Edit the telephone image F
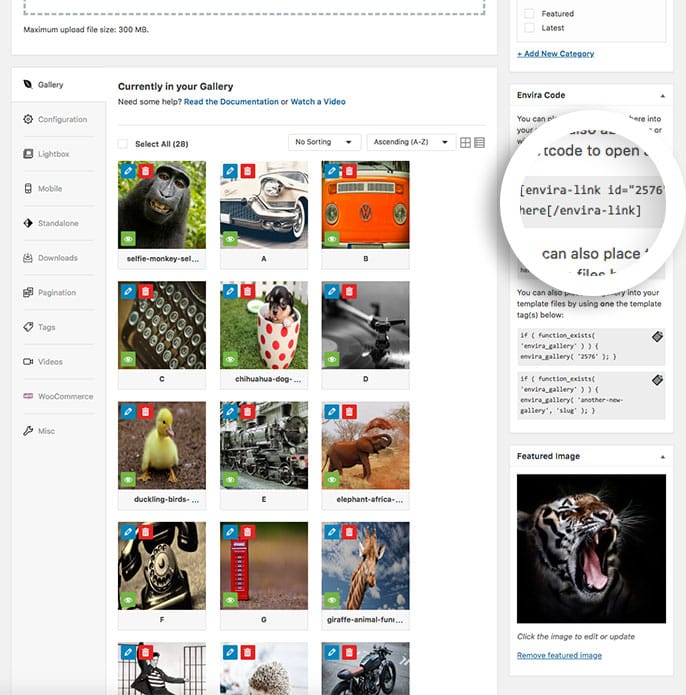This screenshot has height=695, width=686. pyautogui.click(x=128, y=531)
